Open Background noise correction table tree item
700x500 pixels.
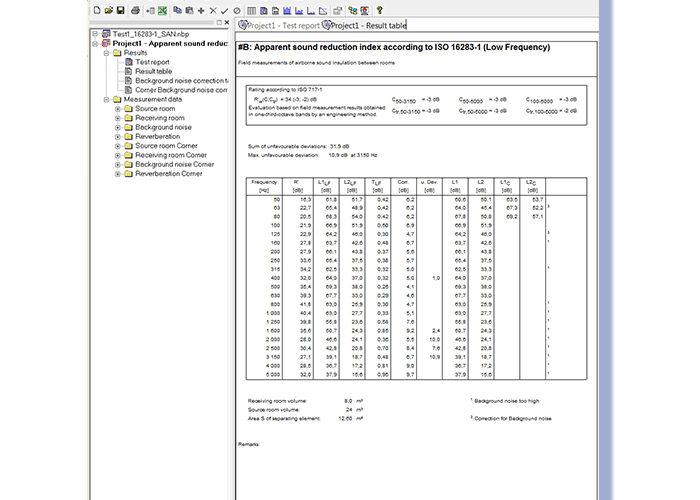click(x=181, y=81)
